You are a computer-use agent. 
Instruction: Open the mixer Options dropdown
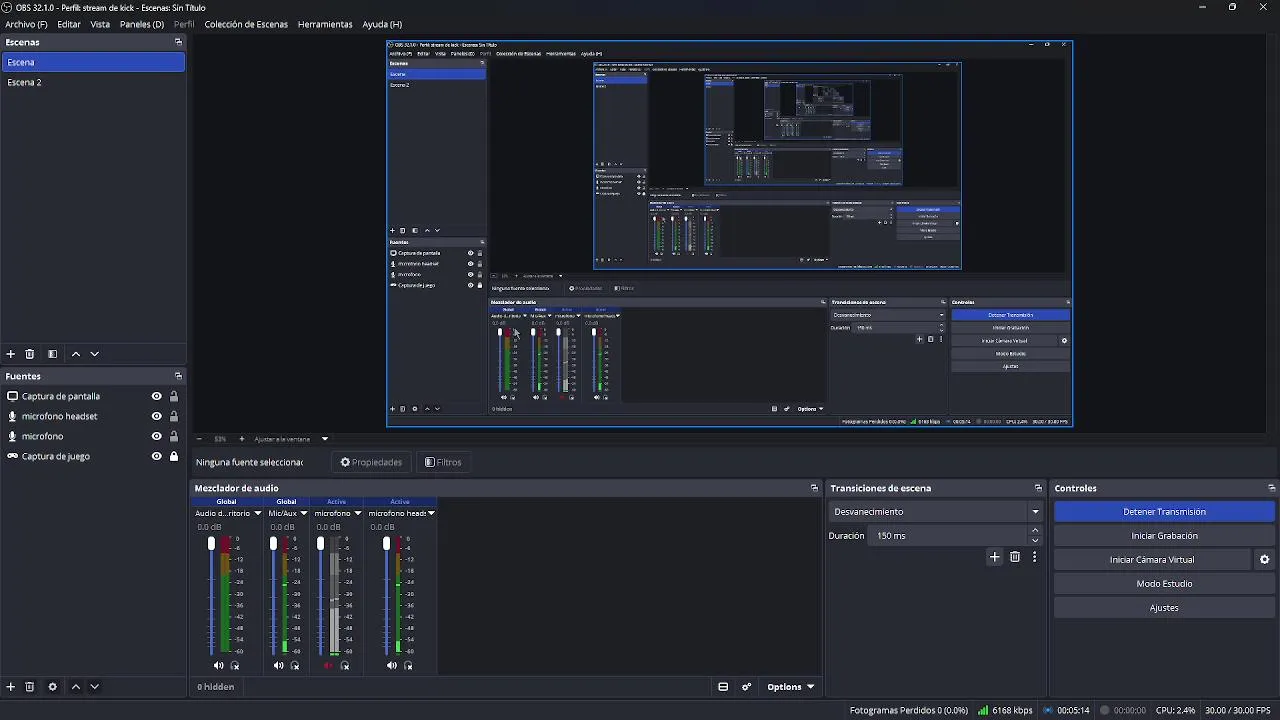pos(790,687)
